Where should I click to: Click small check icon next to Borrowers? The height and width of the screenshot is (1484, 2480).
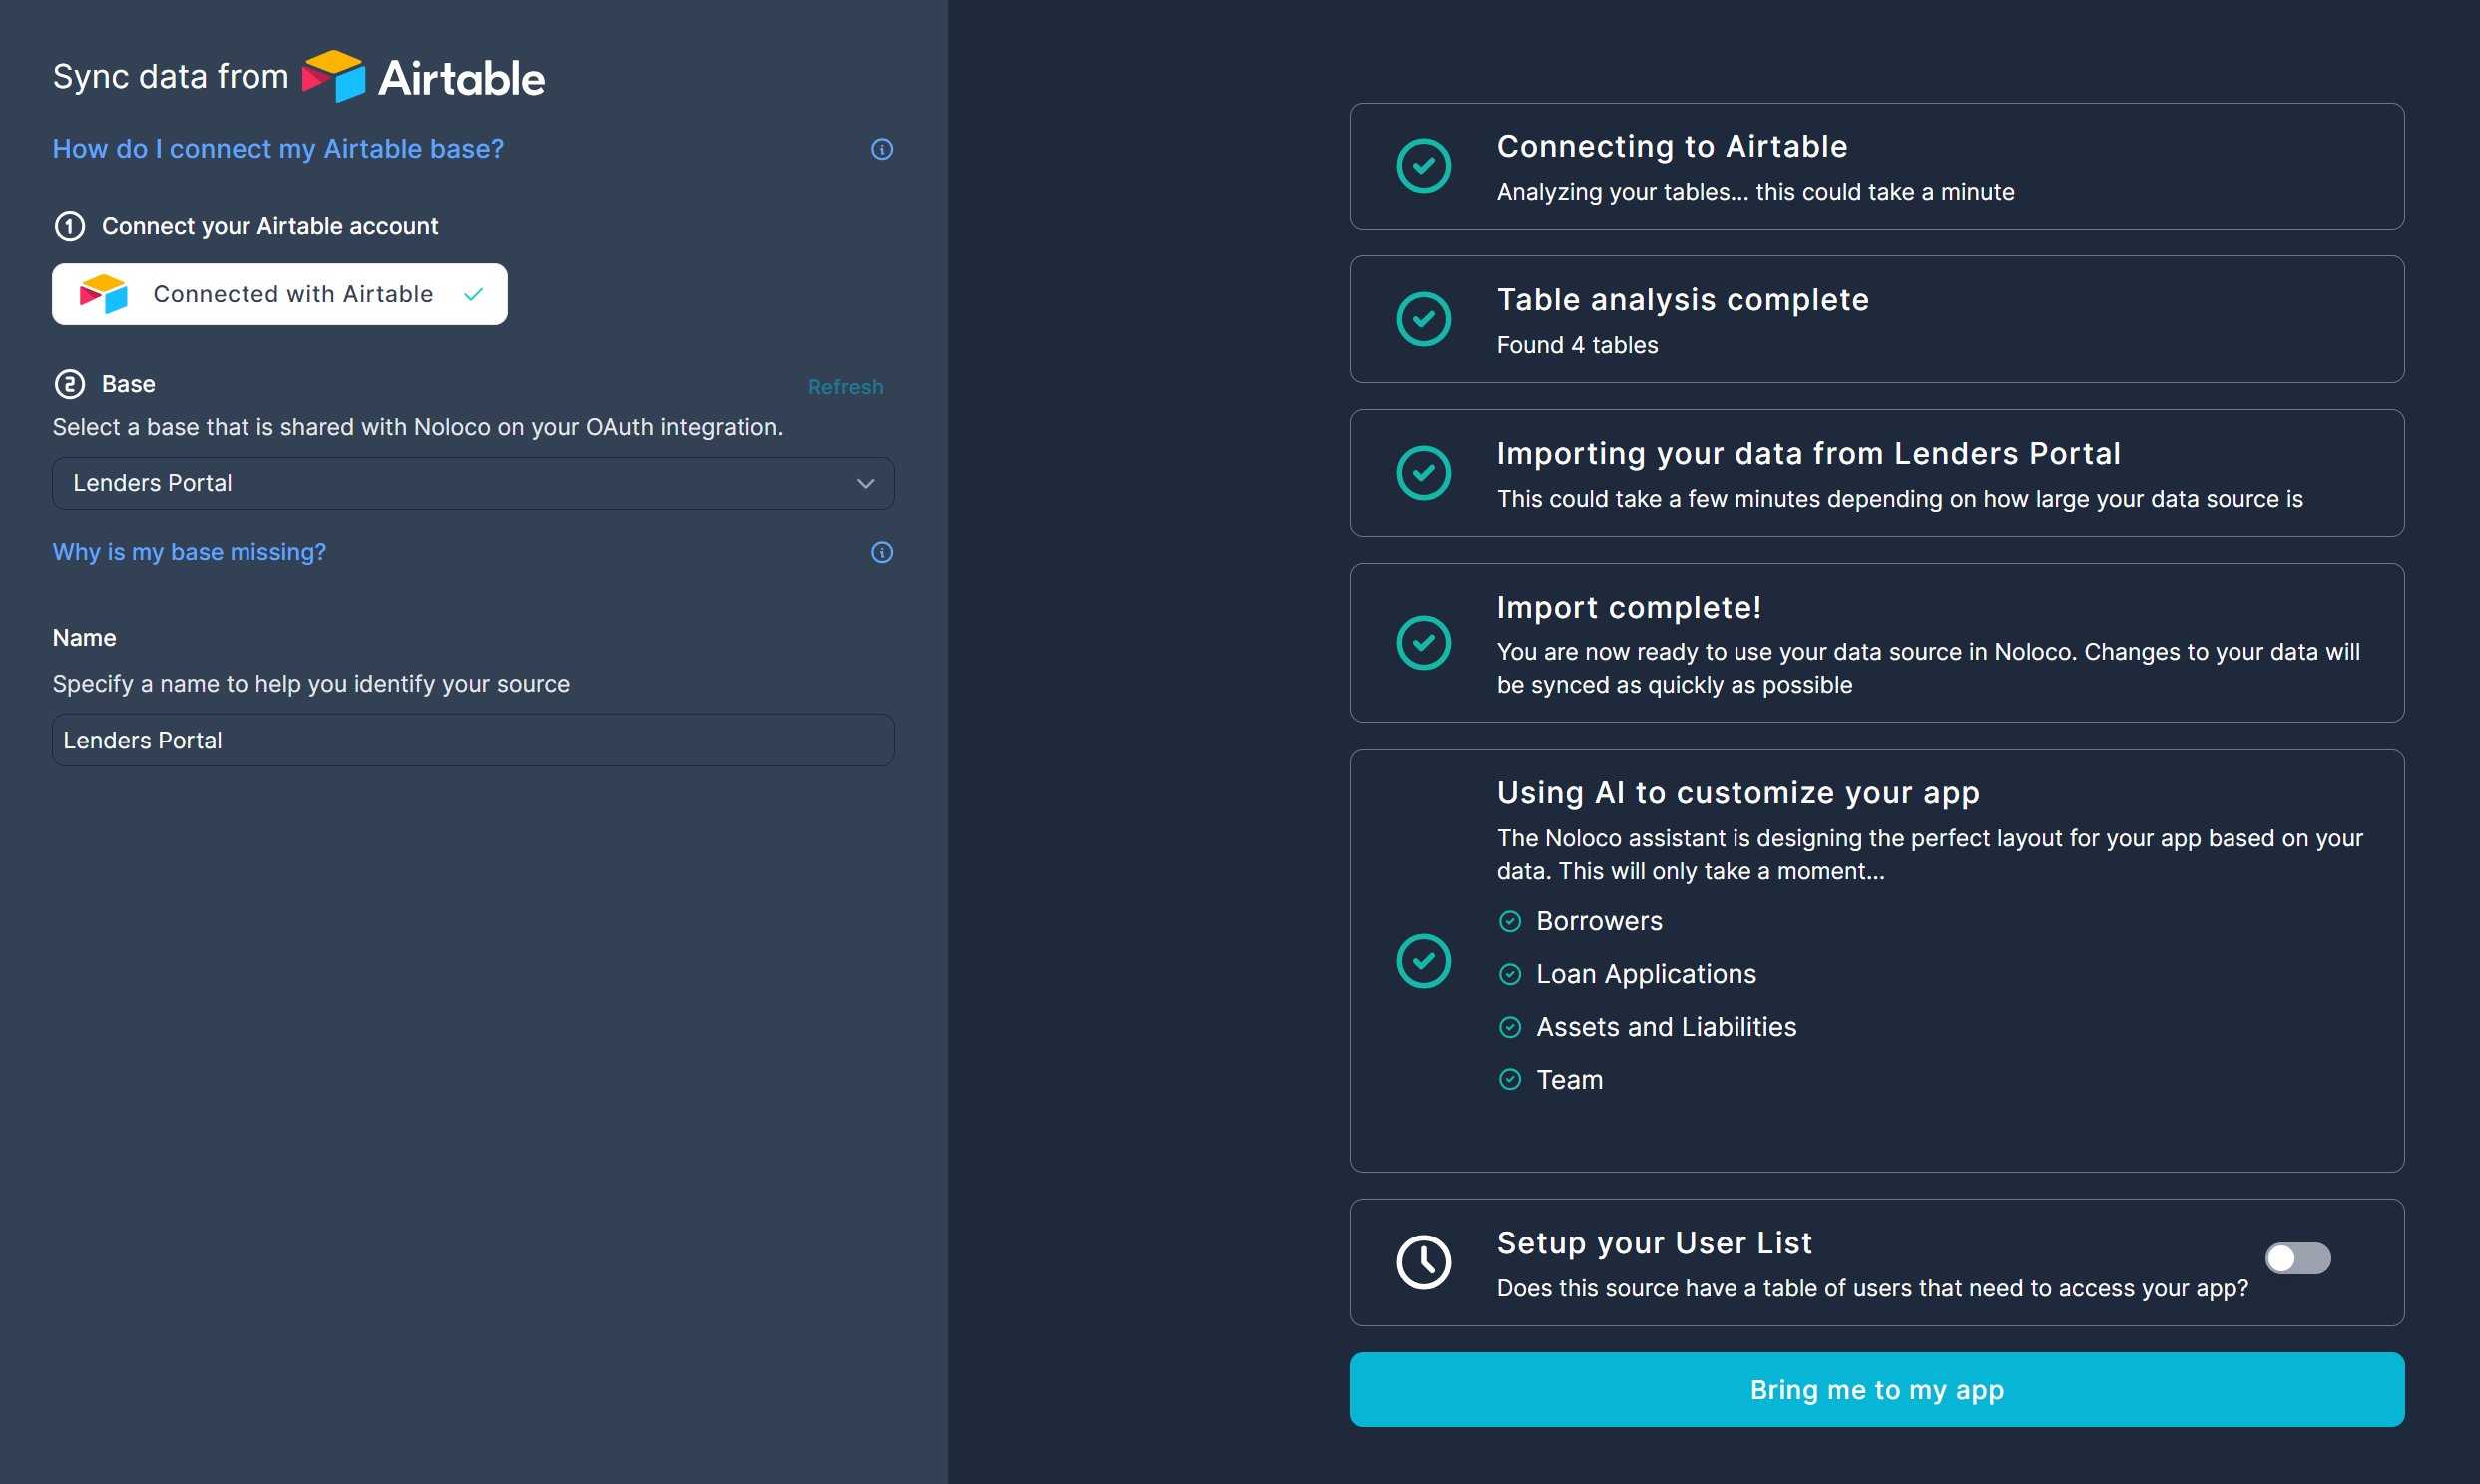click(1510, 921)
